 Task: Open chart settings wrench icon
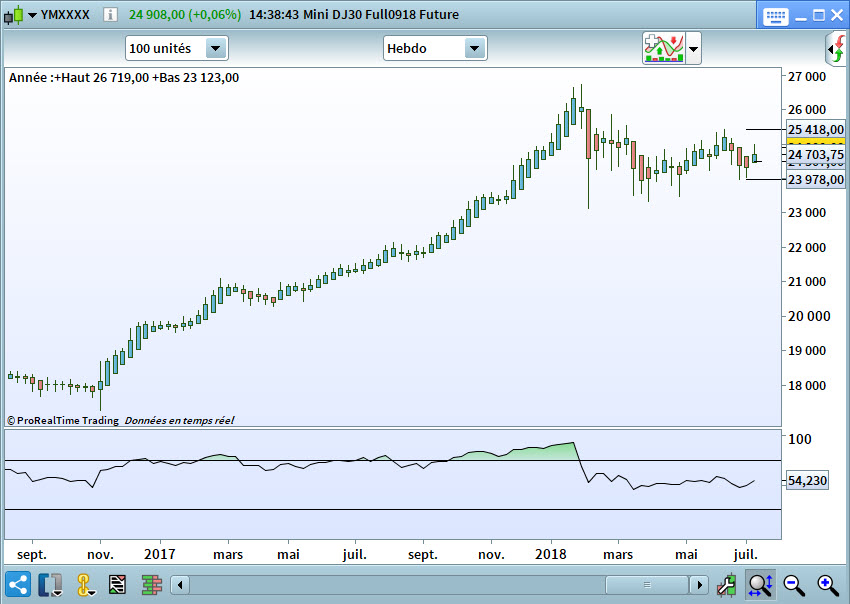click(x=726, y=585)
